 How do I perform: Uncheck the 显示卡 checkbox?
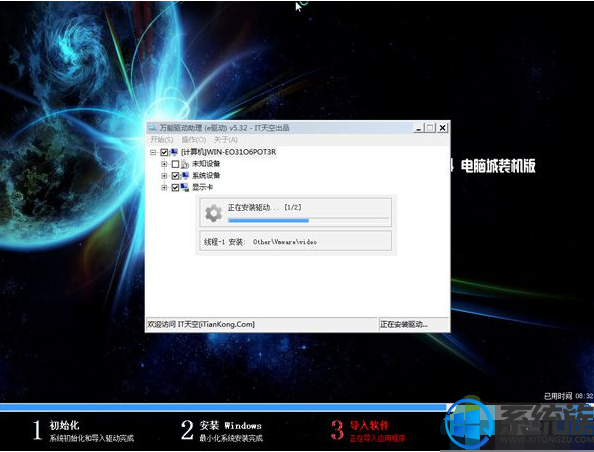tap(175, 188)
